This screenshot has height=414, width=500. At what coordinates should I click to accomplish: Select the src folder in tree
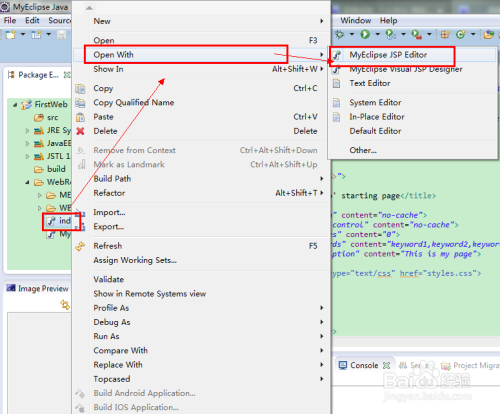click(52, 118)
